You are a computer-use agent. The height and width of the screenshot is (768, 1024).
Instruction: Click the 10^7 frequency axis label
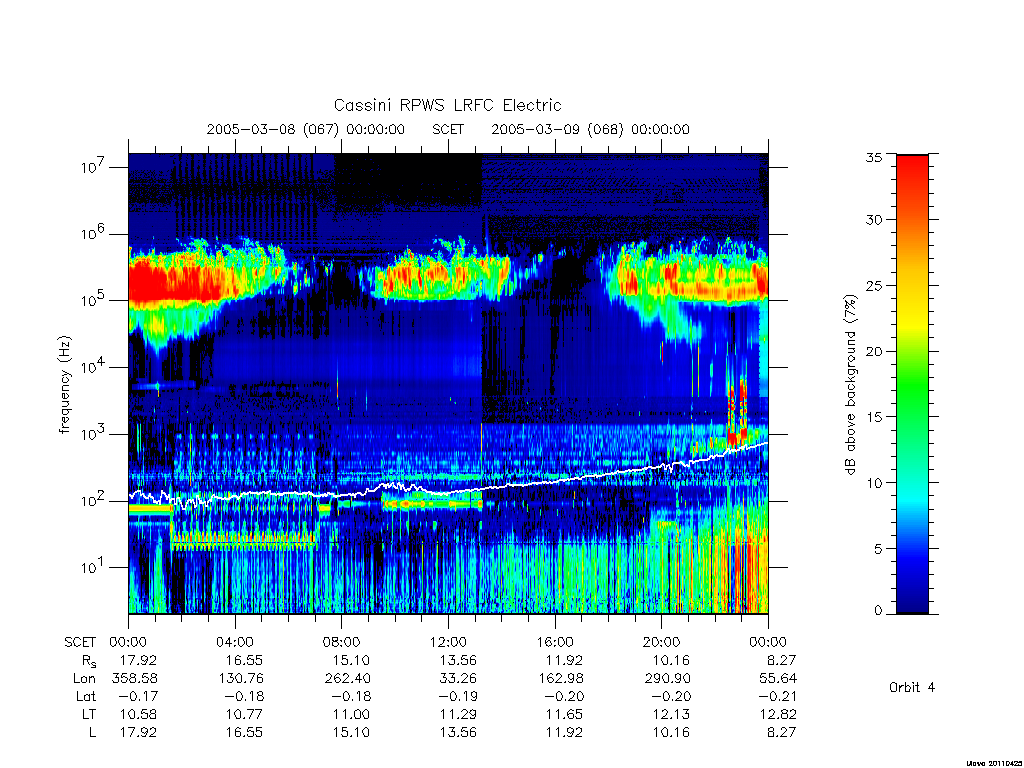93,167
